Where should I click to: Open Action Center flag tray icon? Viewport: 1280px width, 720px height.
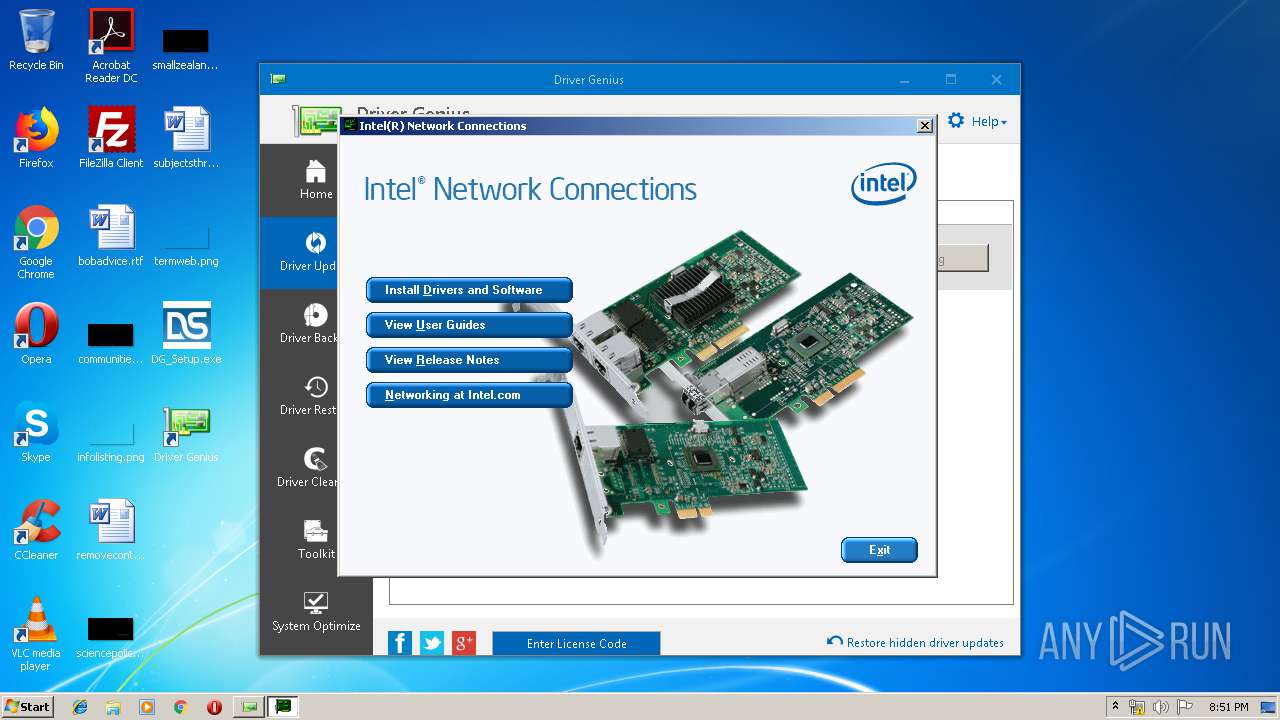1184,707
